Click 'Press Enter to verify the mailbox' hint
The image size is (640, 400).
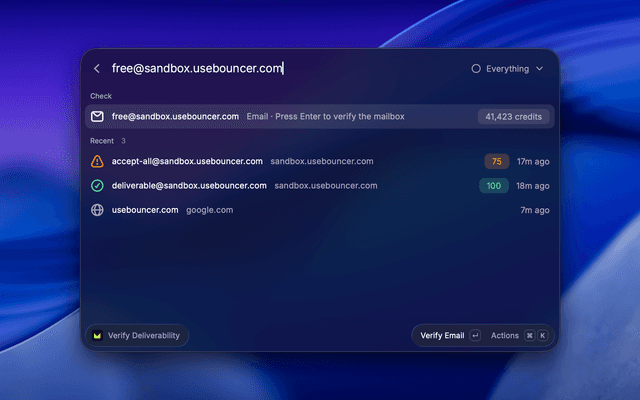tap(340, 116)
